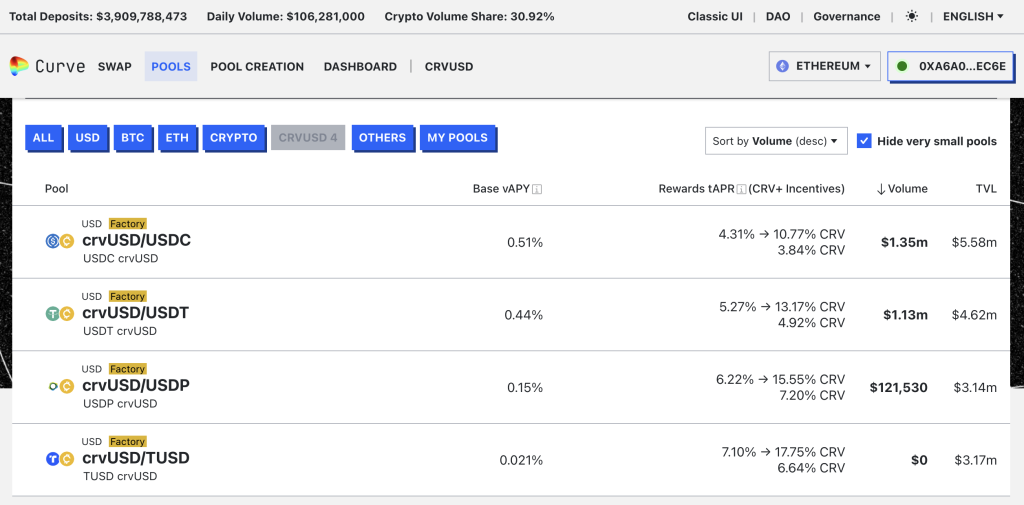Open the ETHEREUM network dropdown
This screenshot has width=1024, height=505.
pyautogui.click(x=824, y=66)
